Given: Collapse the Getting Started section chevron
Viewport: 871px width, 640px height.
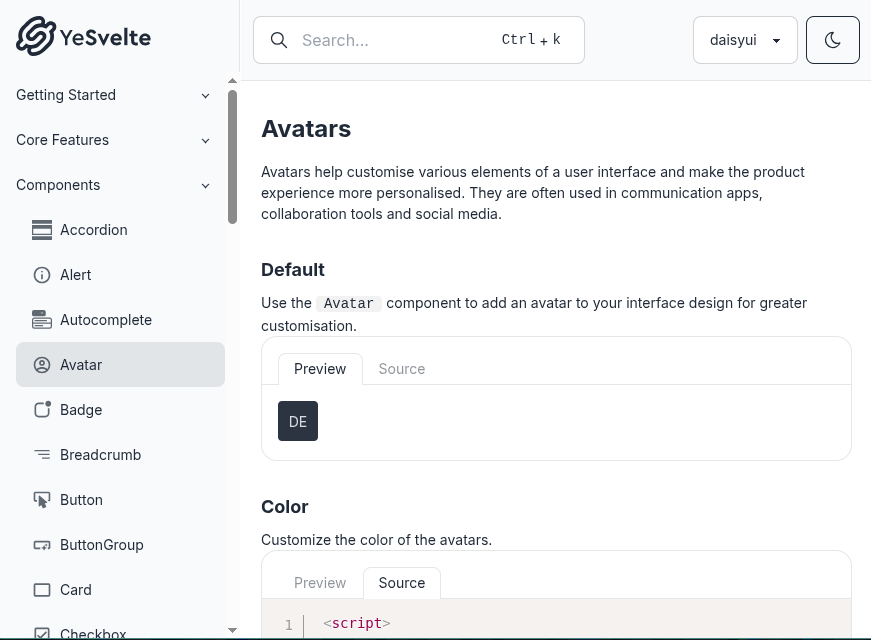Looking at the screenshot, I should (x=206, y=96).
